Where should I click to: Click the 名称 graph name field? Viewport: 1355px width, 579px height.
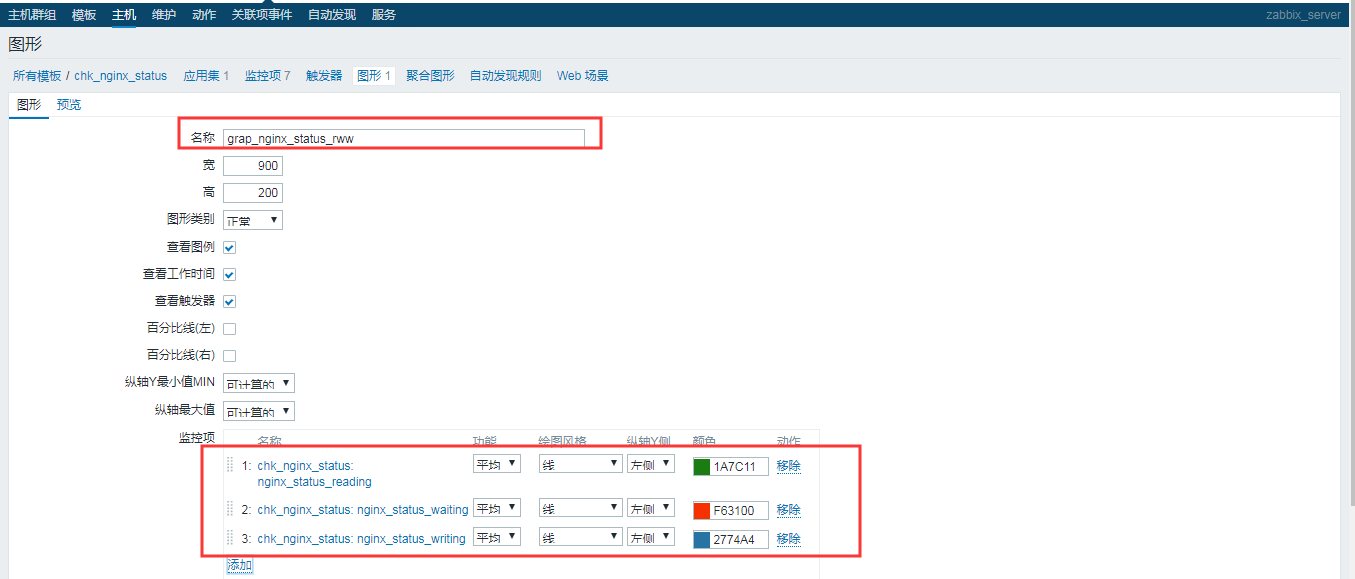[404, 139]
